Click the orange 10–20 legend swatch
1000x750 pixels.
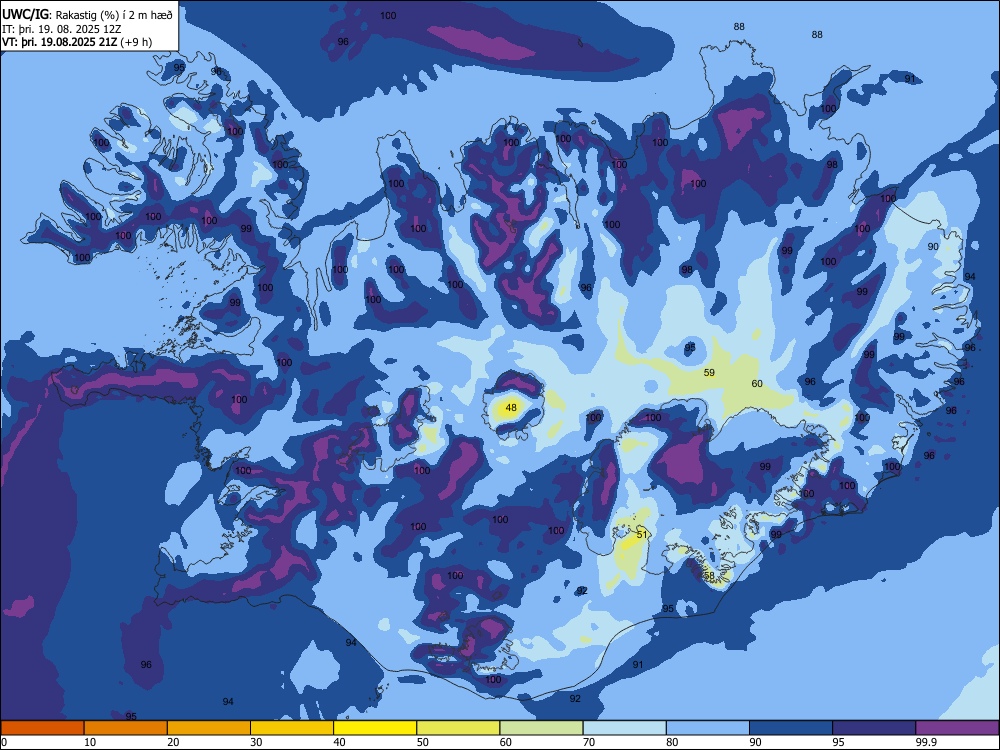(x=126, y=728)
